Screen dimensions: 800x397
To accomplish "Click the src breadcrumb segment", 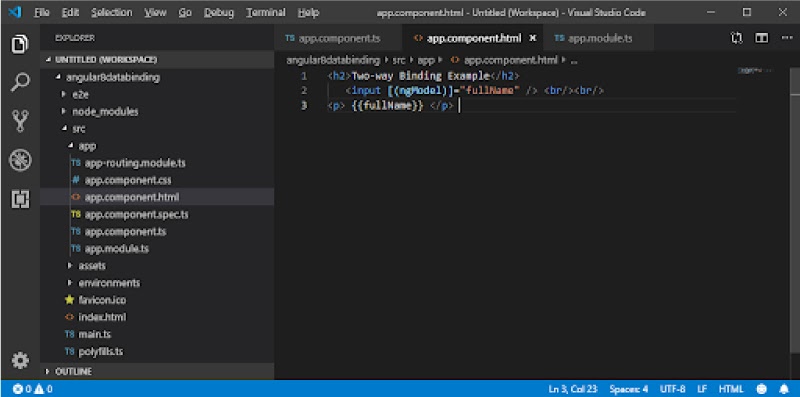I will click(398, 60).
